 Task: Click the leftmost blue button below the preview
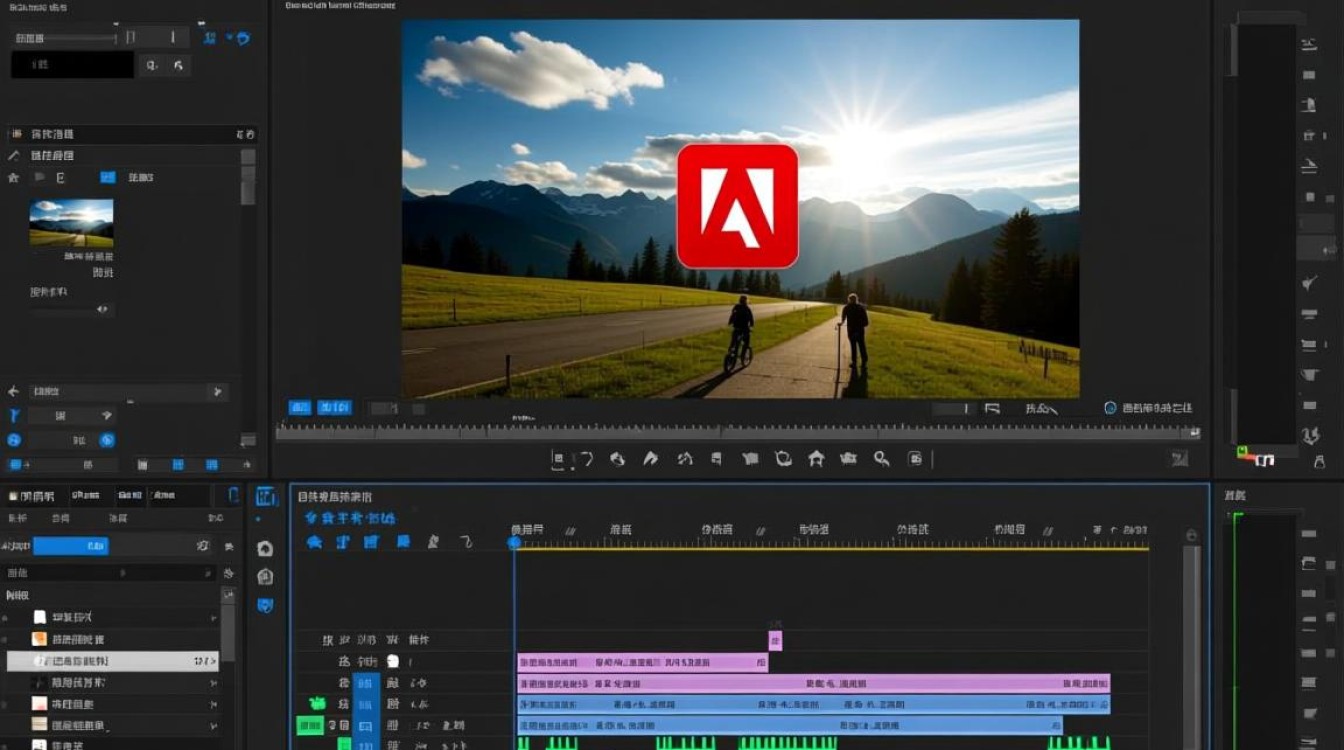pyautogui.click(x=300, y=407)
